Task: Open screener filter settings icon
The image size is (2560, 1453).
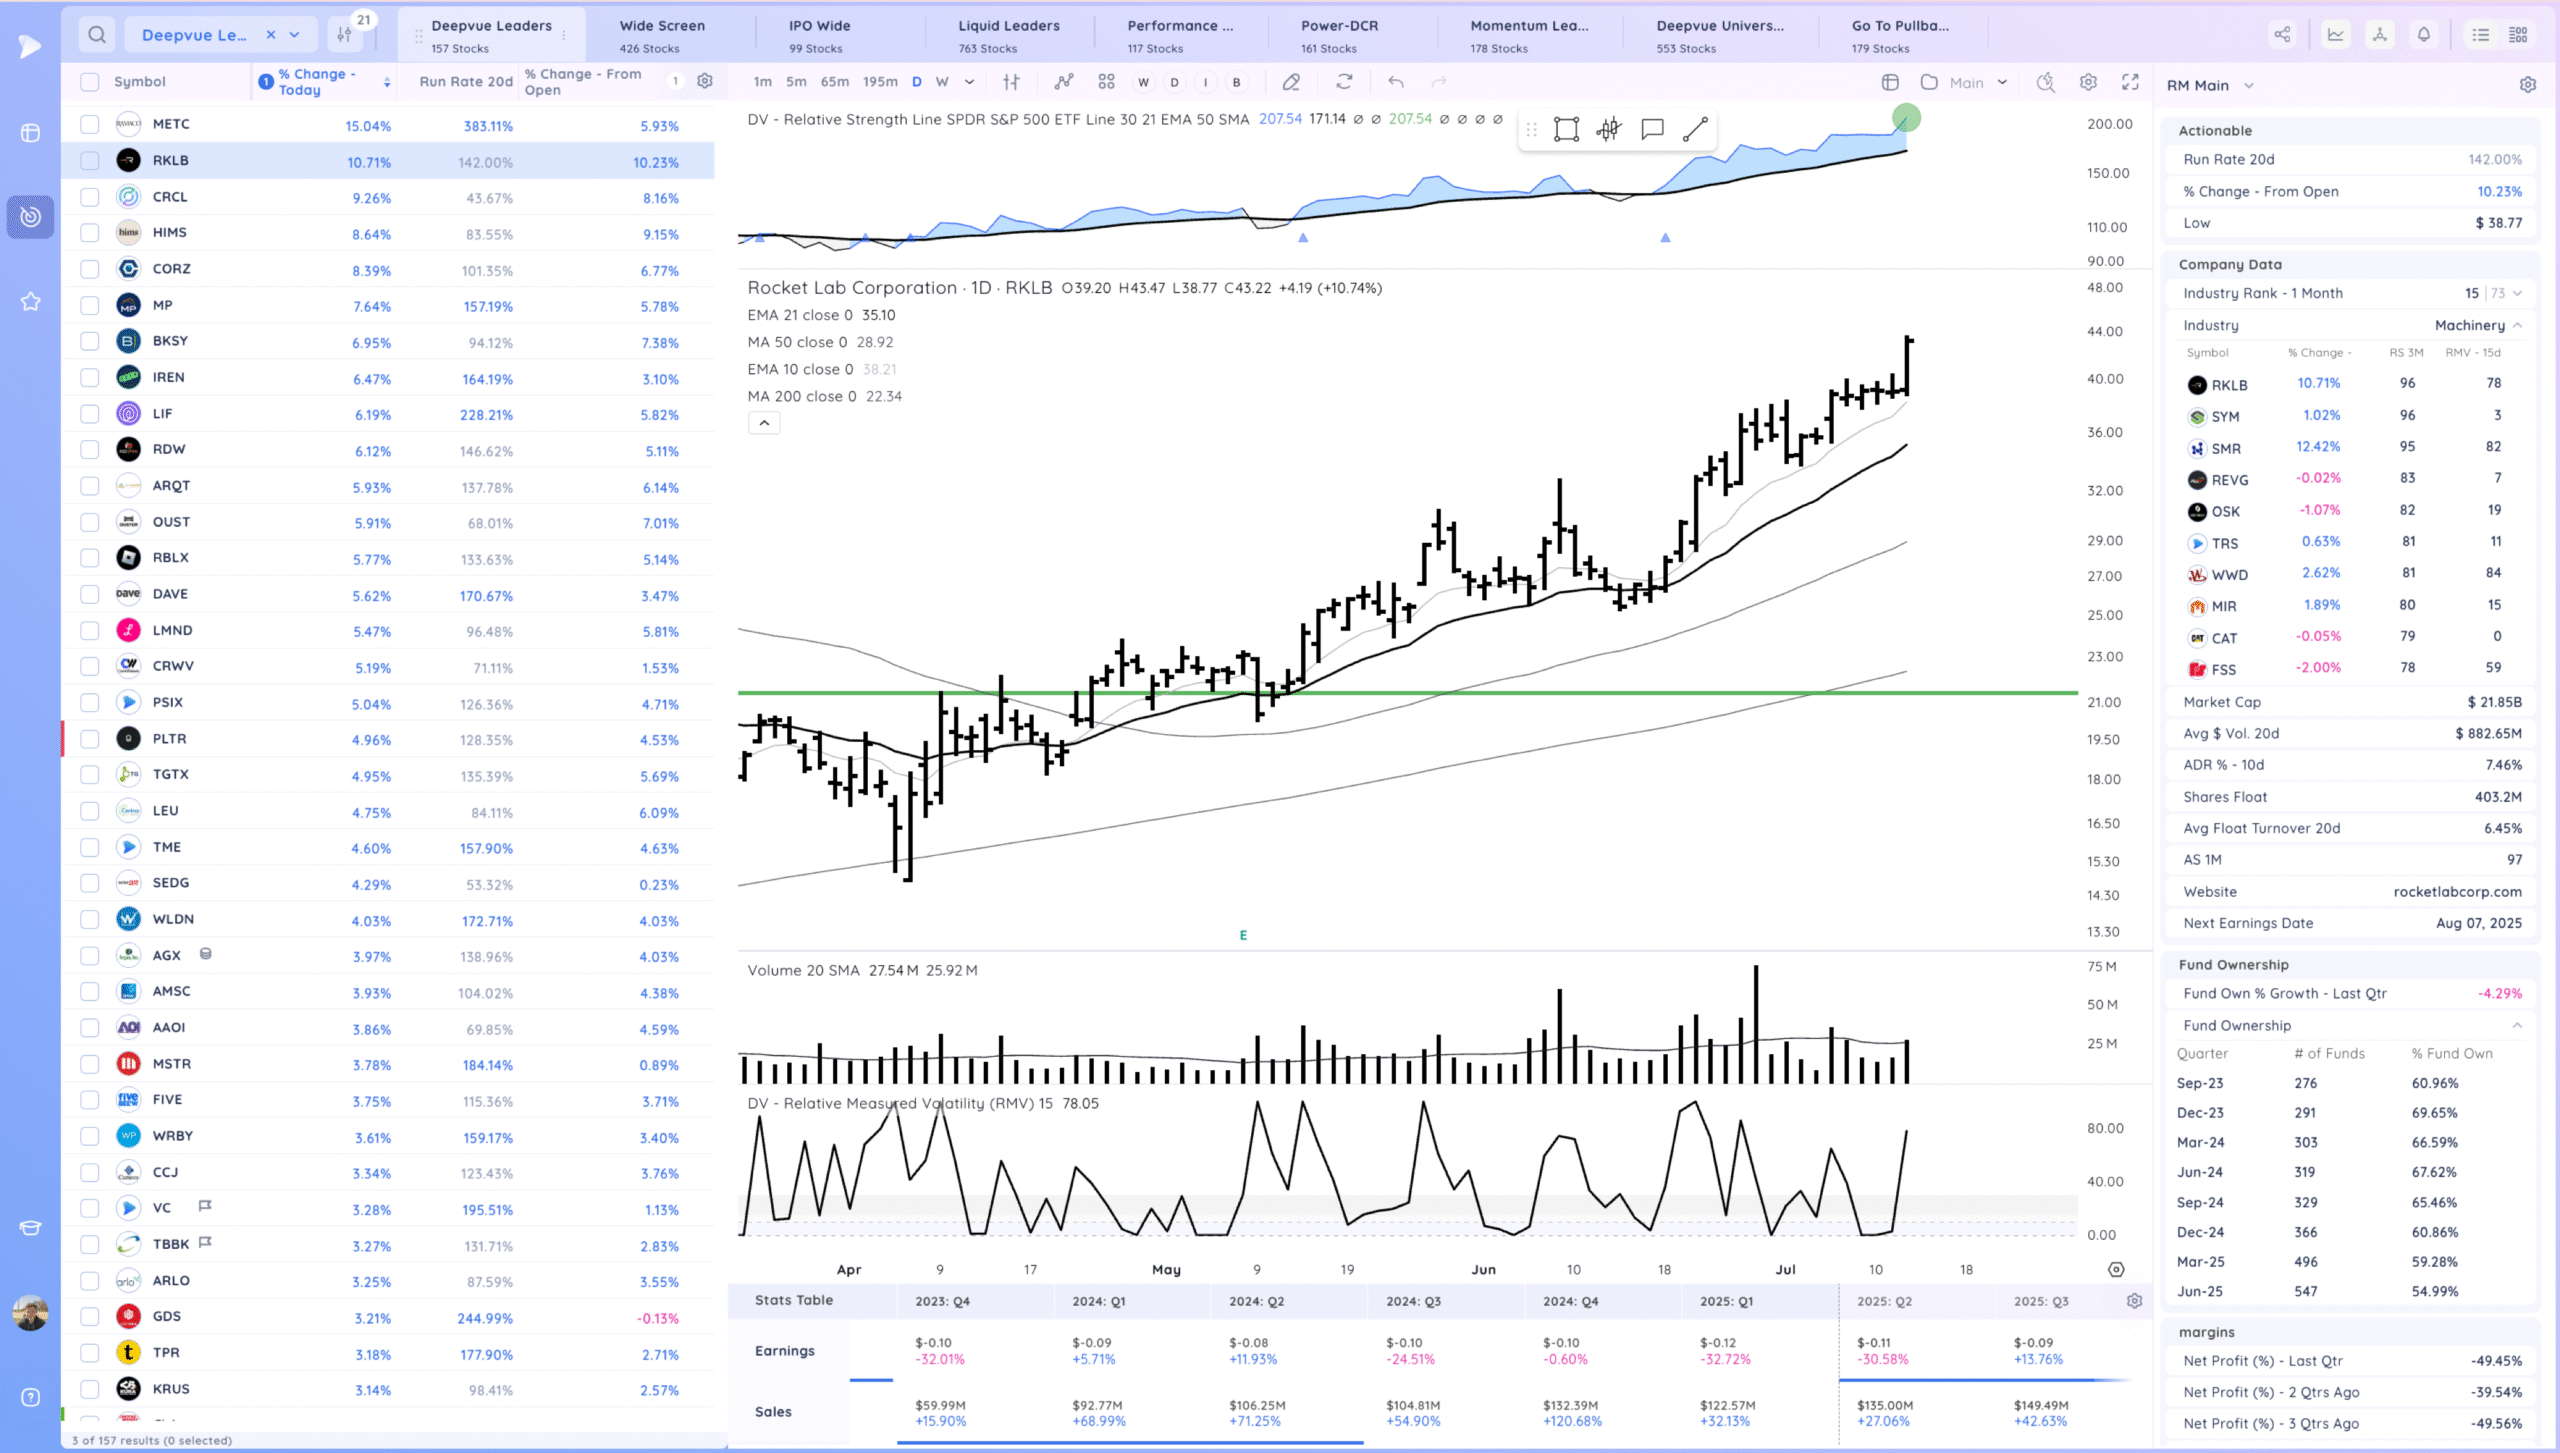Action: point(344,35)
